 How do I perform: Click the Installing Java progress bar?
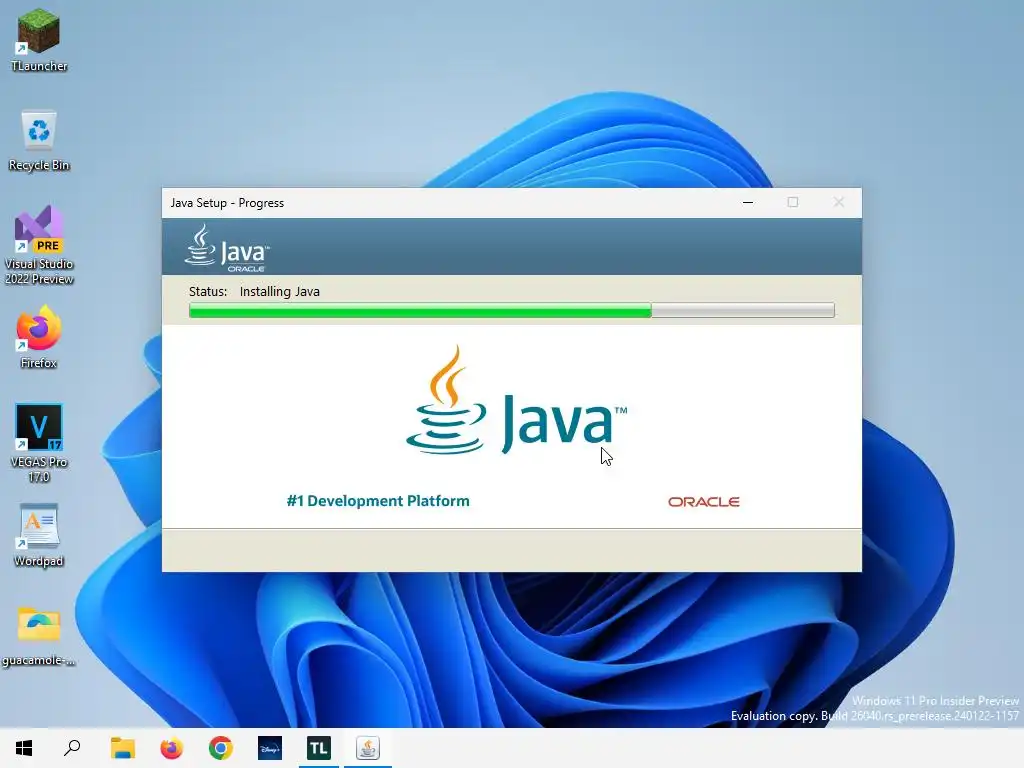(511, 310)
